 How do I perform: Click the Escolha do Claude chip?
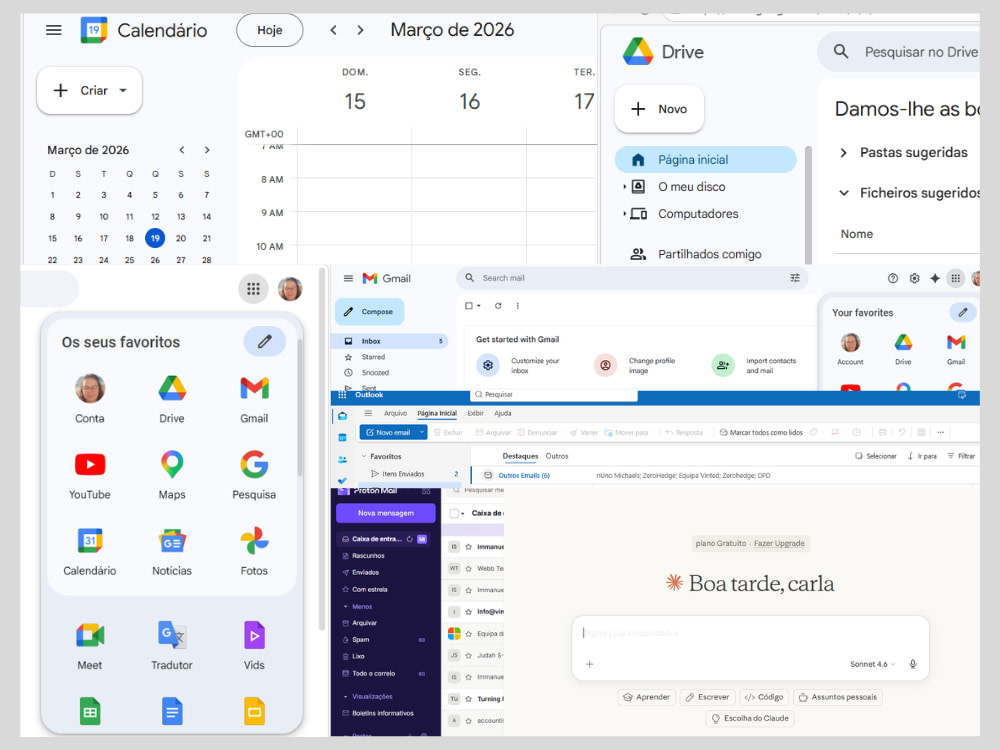point(750,718)
